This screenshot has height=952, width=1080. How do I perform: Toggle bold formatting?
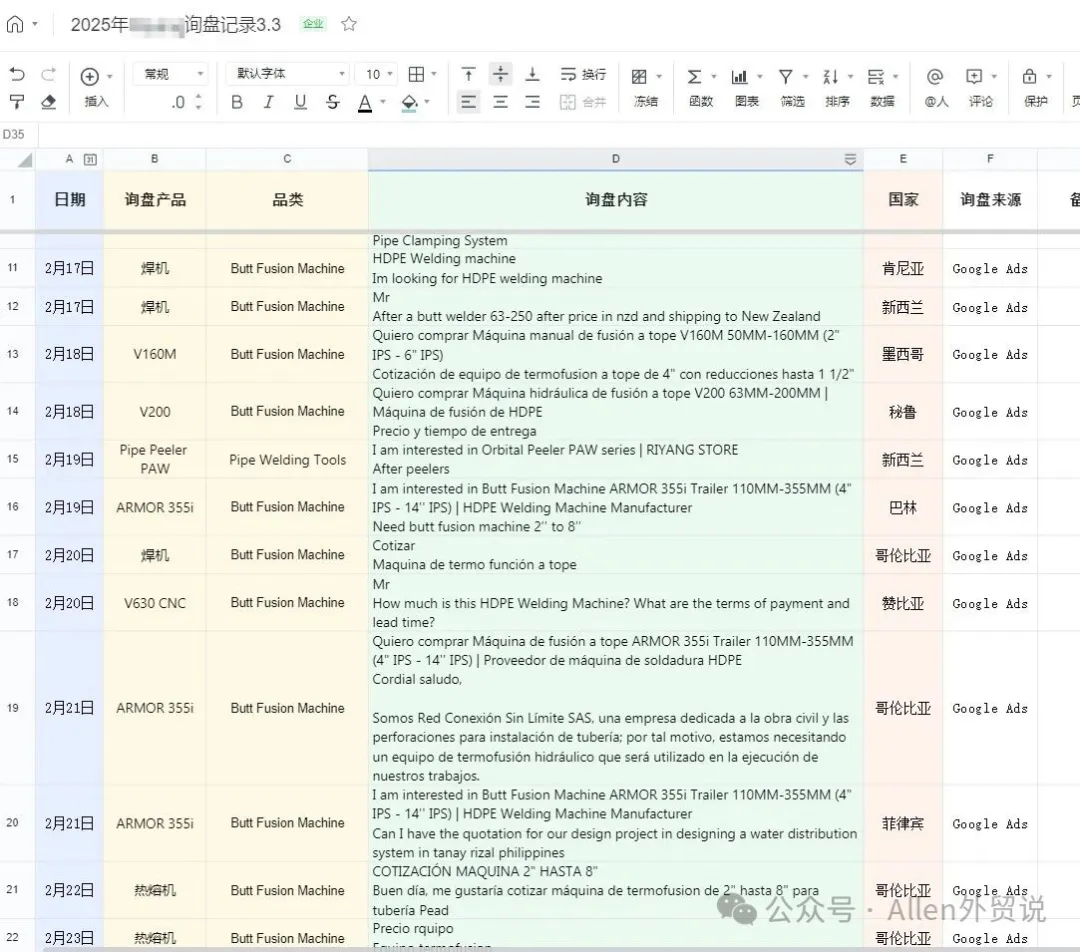click(x=237, y=103)
